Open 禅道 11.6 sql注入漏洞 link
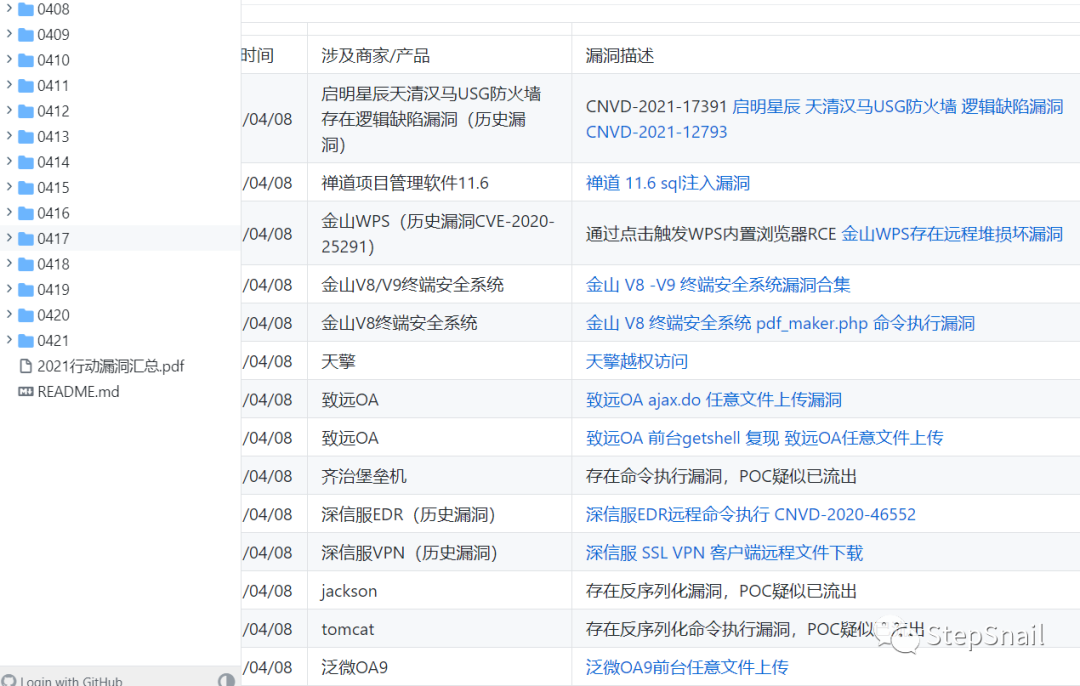Image resolution: width=1080 pixels, height=686 pixels. [668, 183]
